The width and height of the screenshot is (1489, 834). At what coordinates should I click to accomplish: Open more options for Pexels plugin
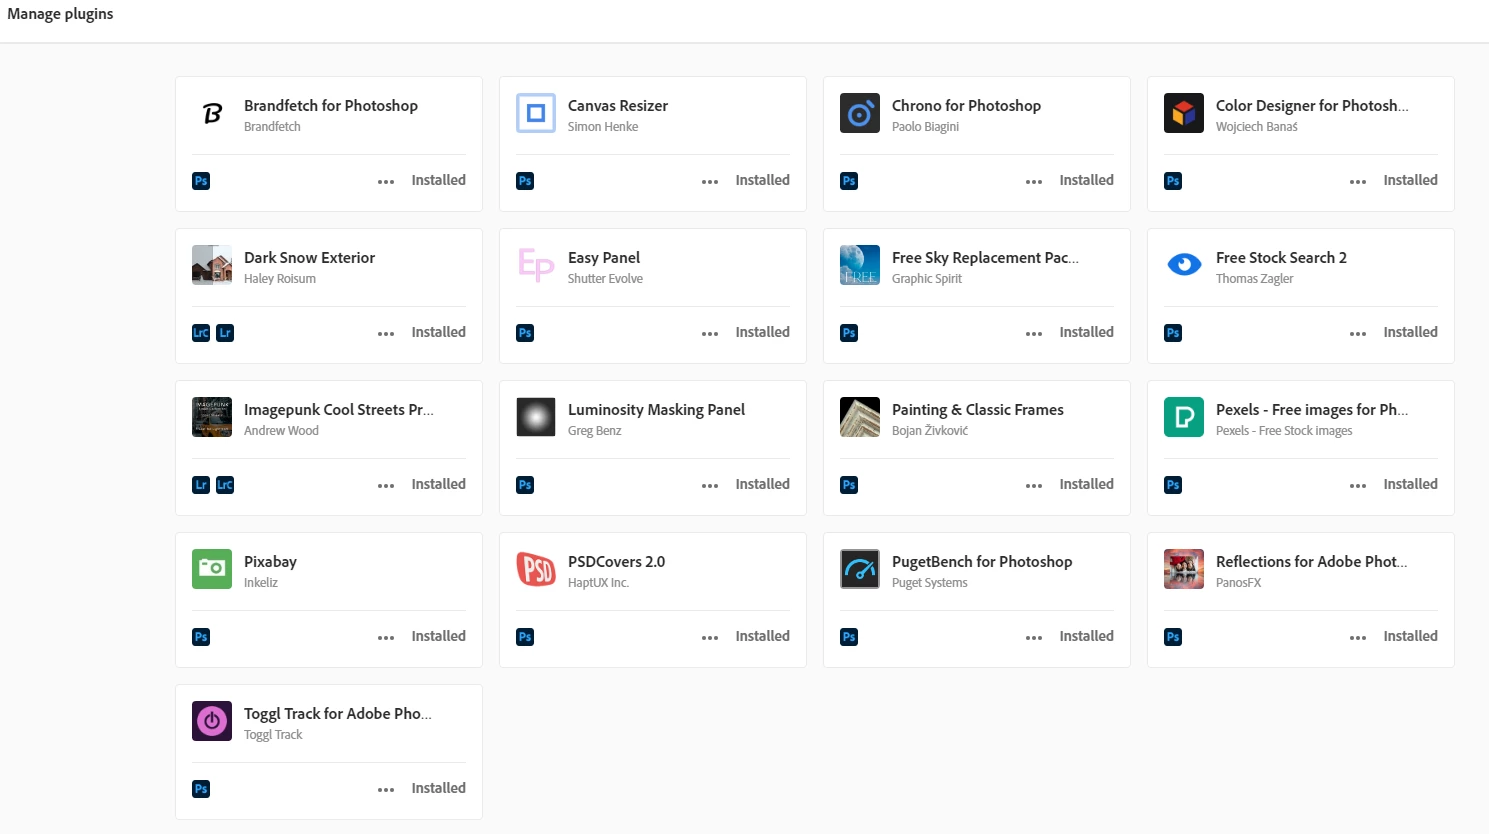point(1358,486)
